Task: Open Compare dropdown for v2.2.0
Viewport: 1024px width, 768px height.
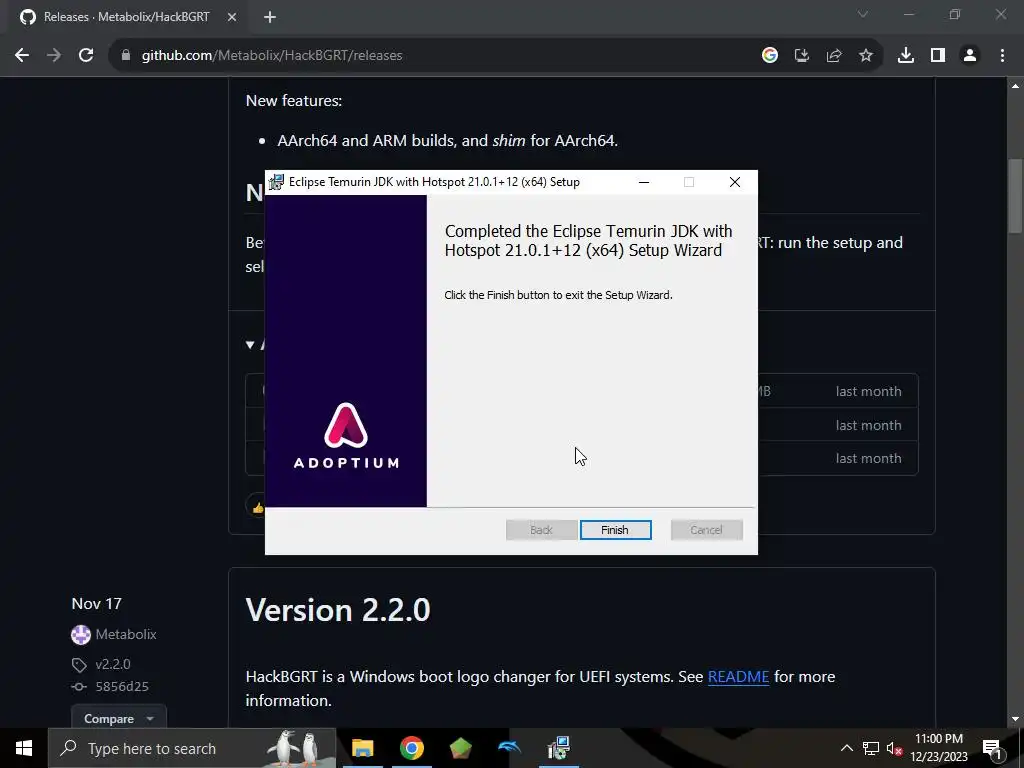Action: click(119, 718)
